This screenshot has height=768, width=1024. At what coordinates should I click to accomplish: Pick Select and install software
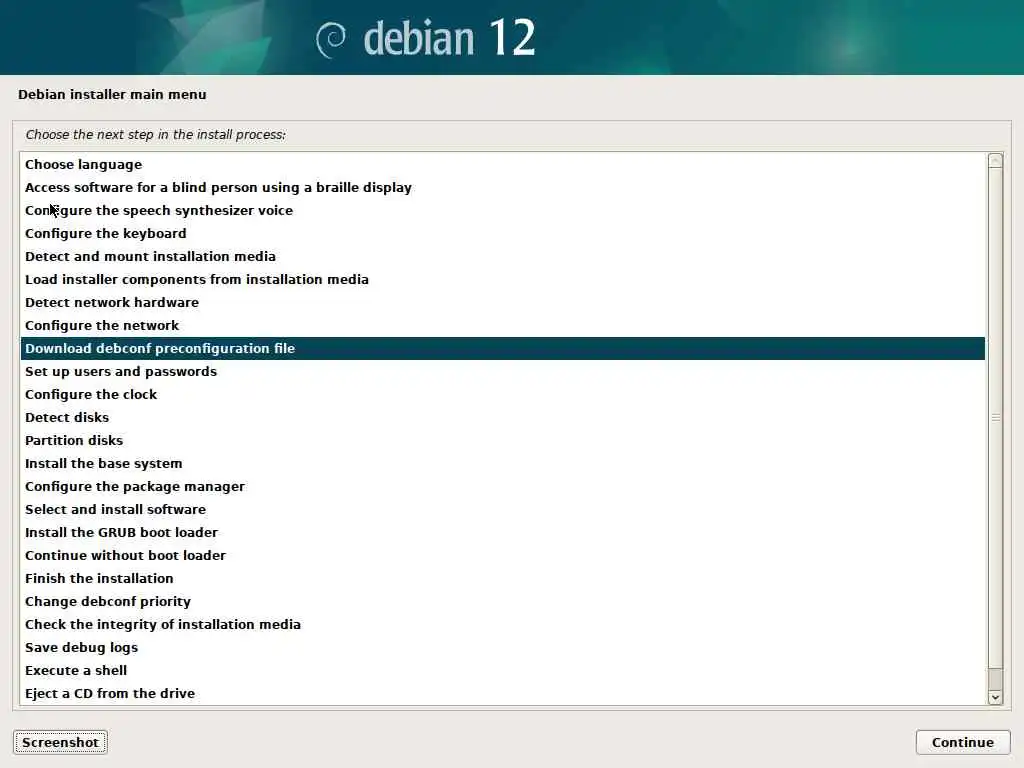[502, 509]
